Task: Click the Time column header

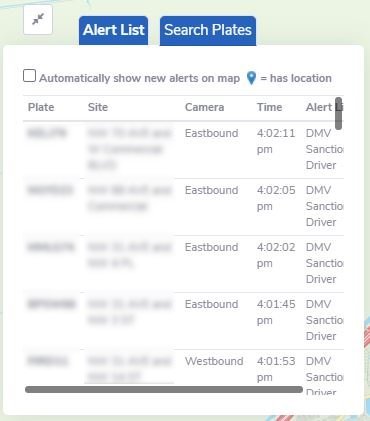Action: [269, 107]
